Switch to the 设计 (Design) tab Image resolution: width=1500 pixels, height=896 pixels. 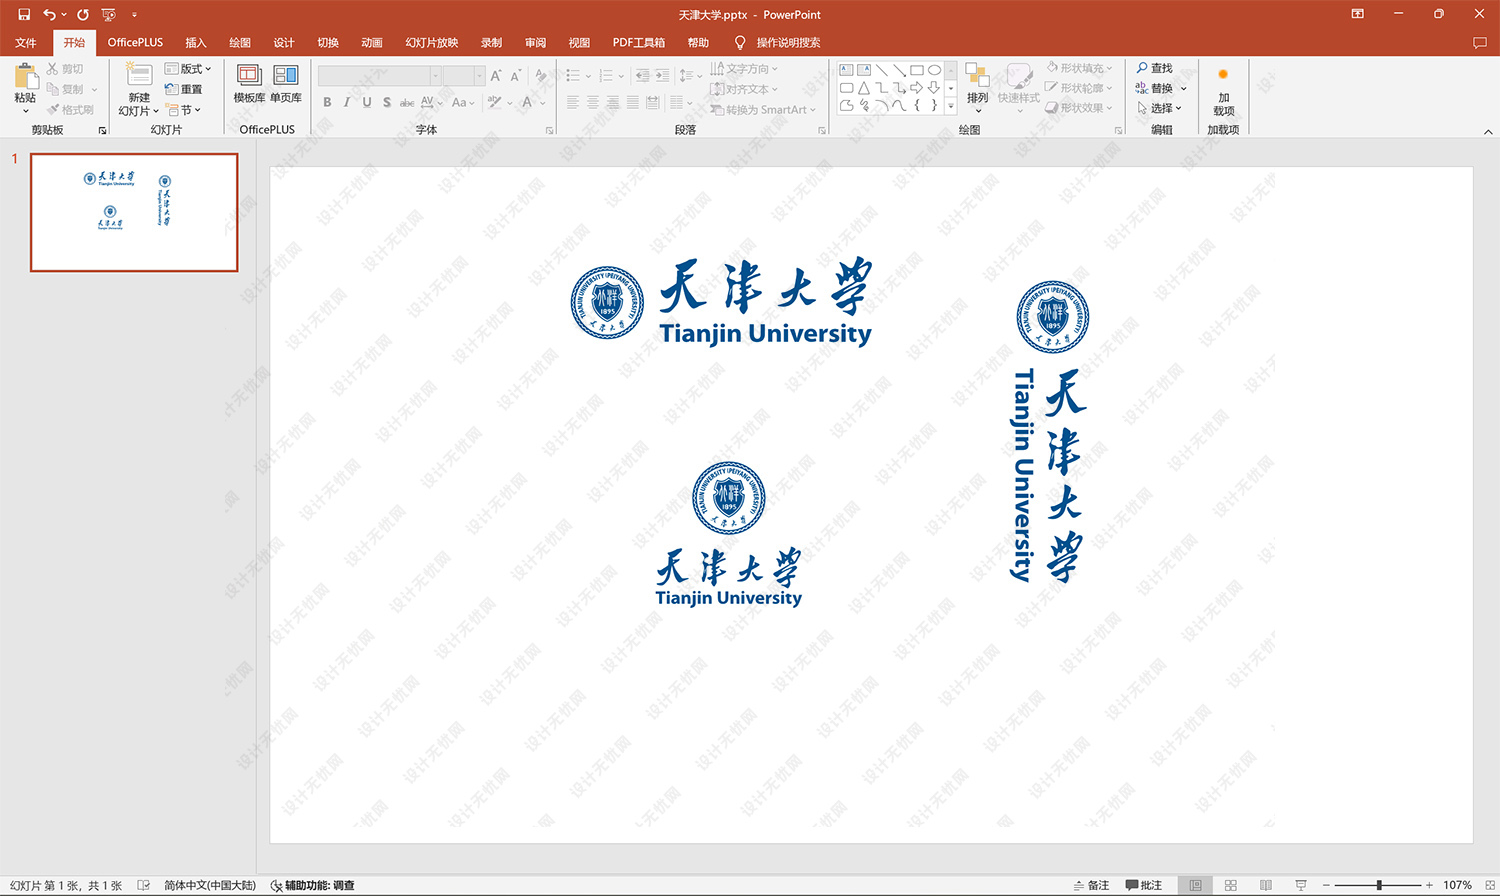tap(284, 42)
